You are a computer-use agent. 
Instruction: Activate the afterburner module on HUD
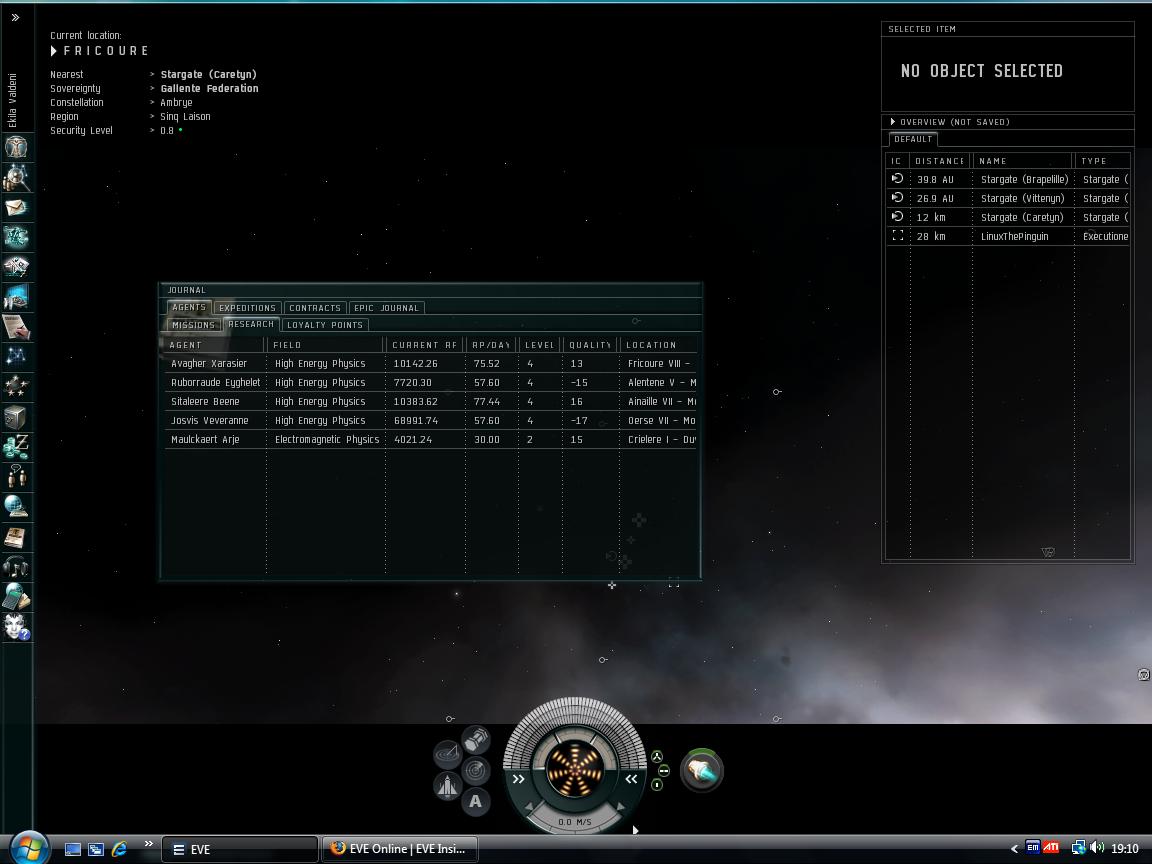(702, 771)
